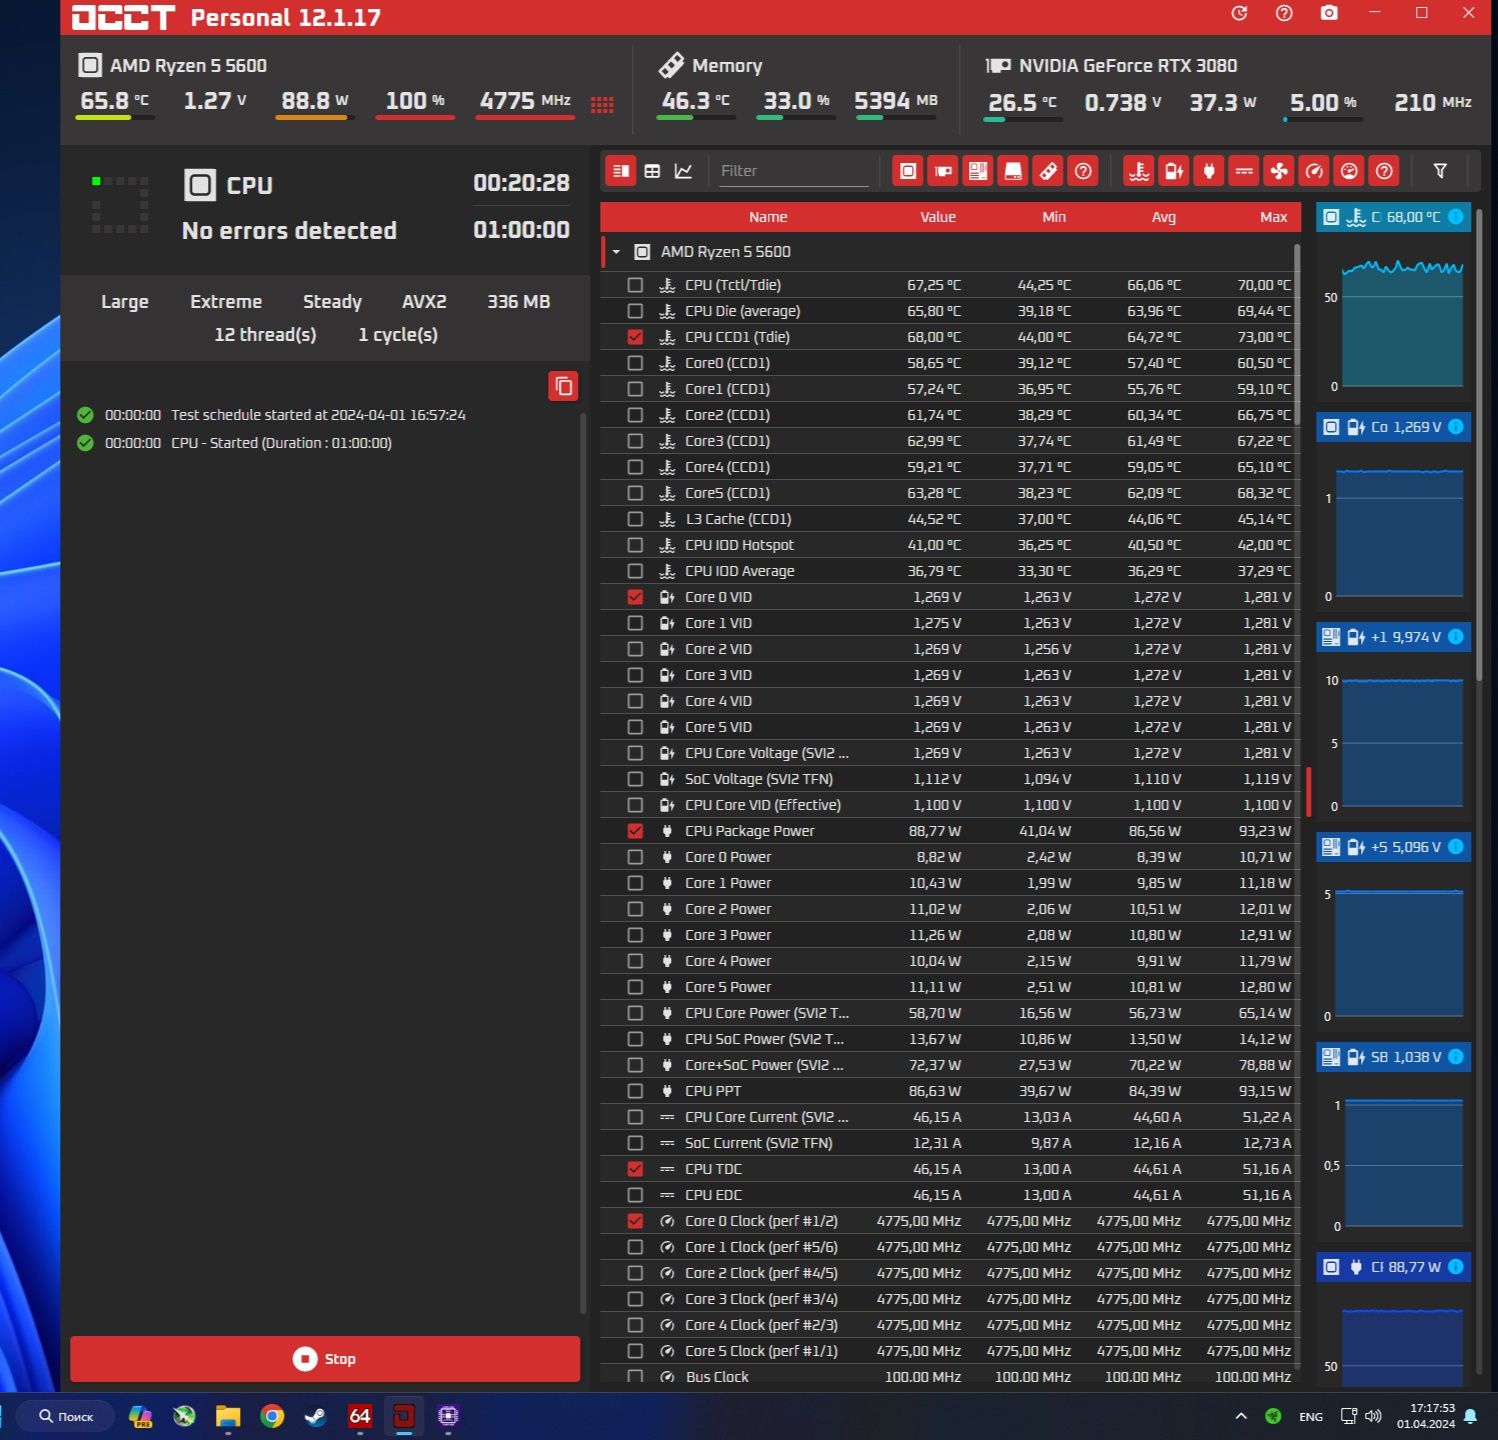Screen dimensions: 1498x1440
Task: Take a screenshot with the camera icon
Action: click(1329, 13)
